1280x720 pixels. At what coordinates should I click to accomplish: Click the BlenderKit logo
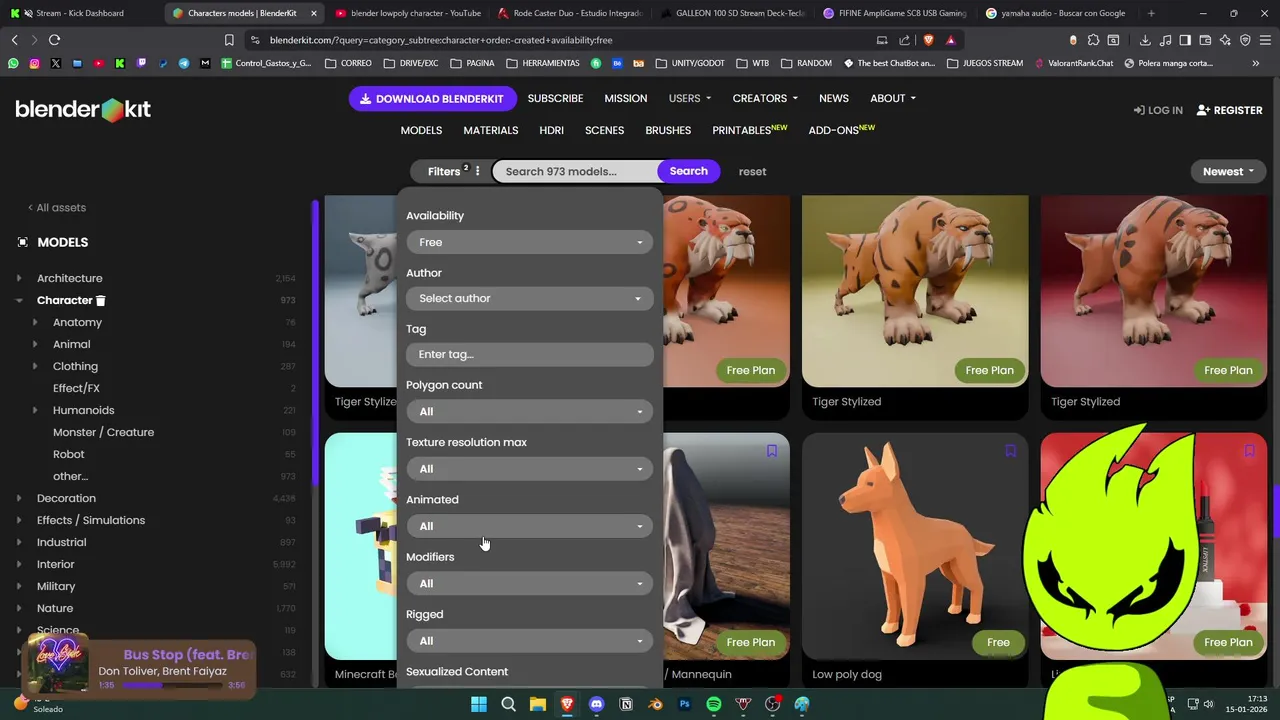coord(83,110)
